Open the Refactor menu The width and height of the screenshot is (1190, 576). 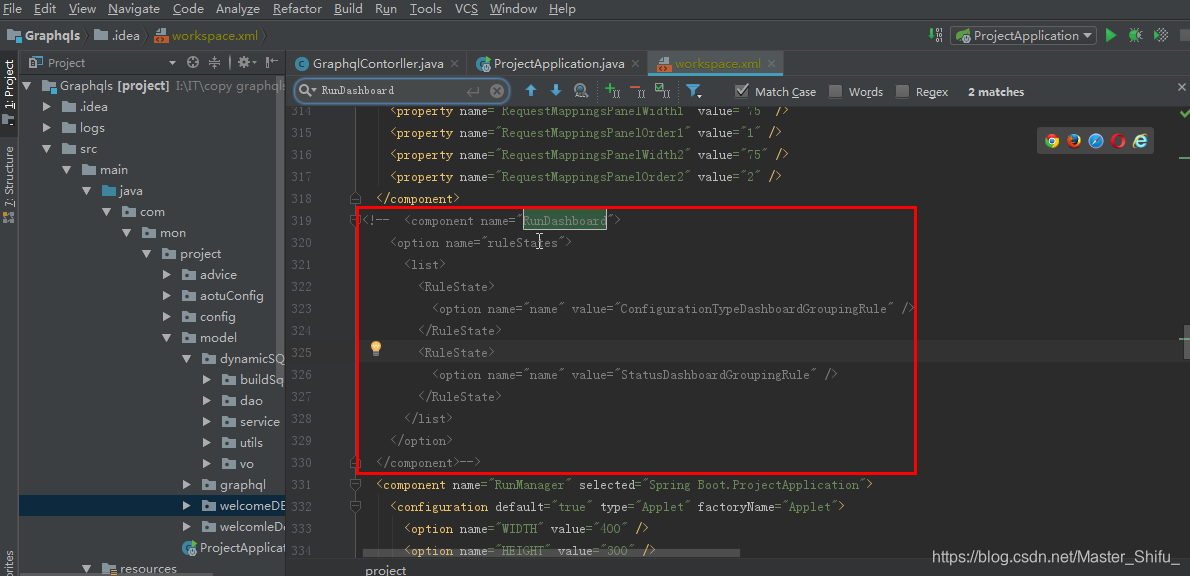298,9
